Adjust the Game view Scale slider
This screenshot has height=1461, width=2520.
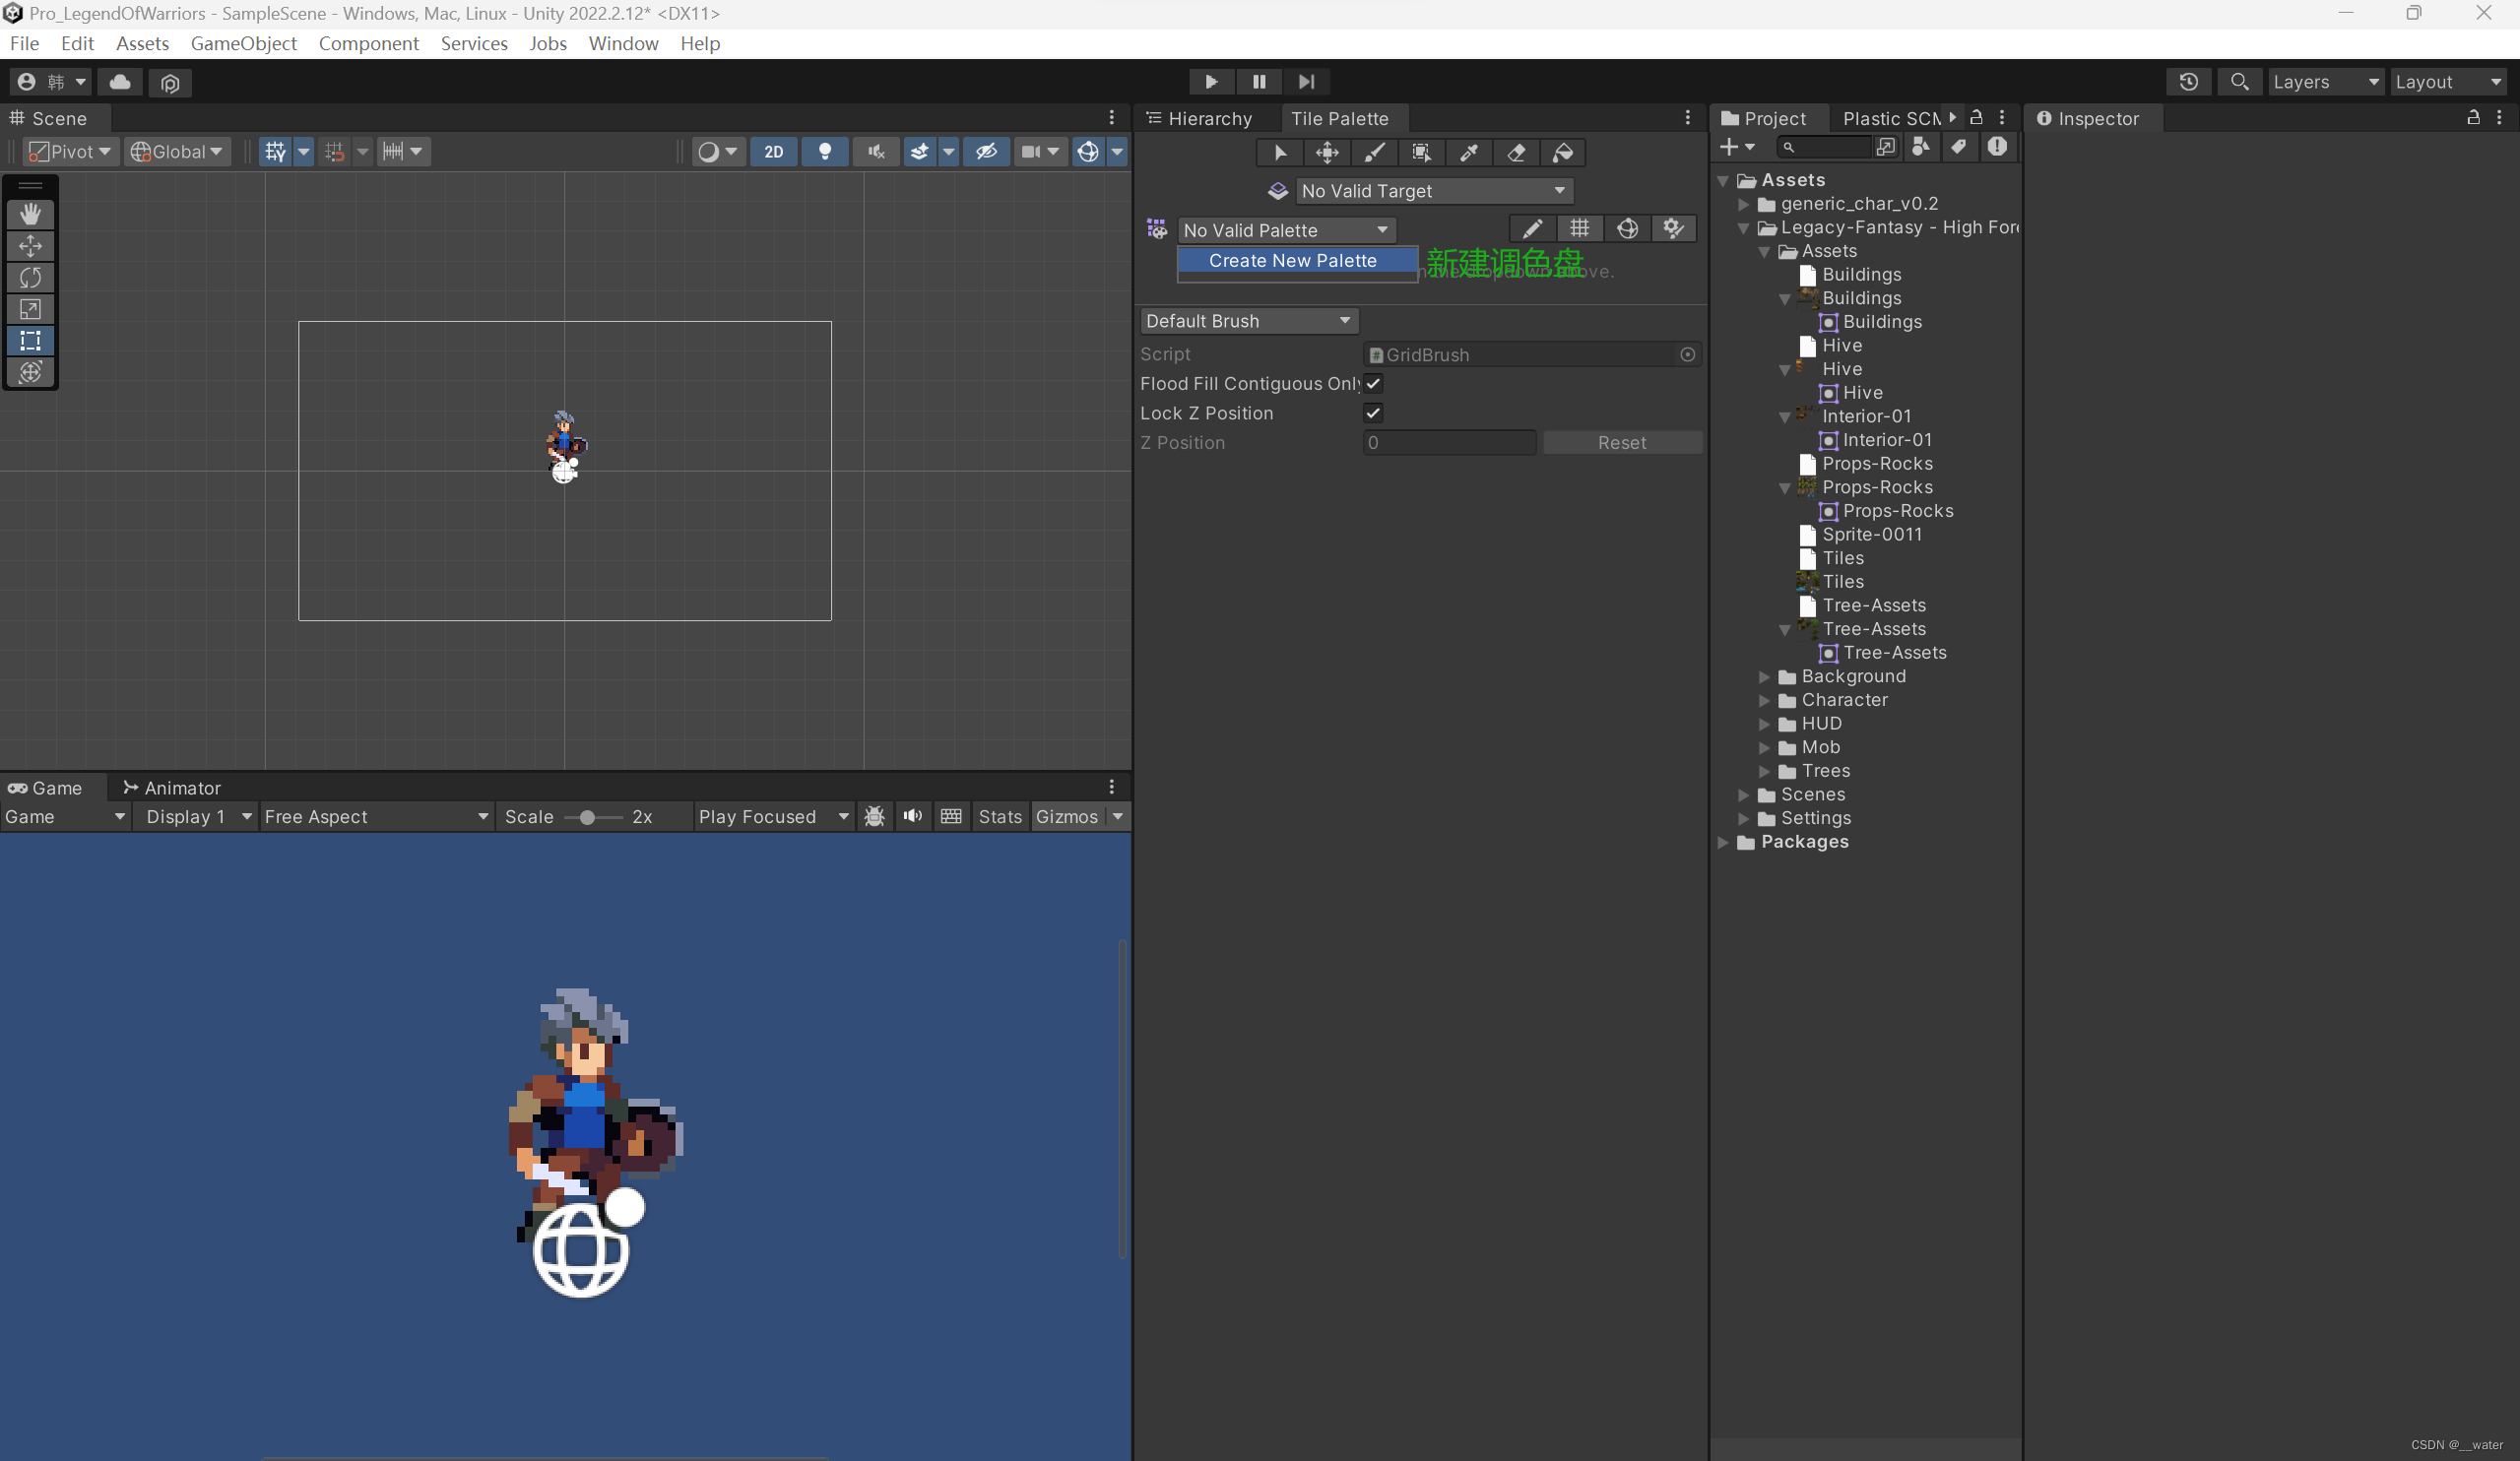click(x=587, y=817)
